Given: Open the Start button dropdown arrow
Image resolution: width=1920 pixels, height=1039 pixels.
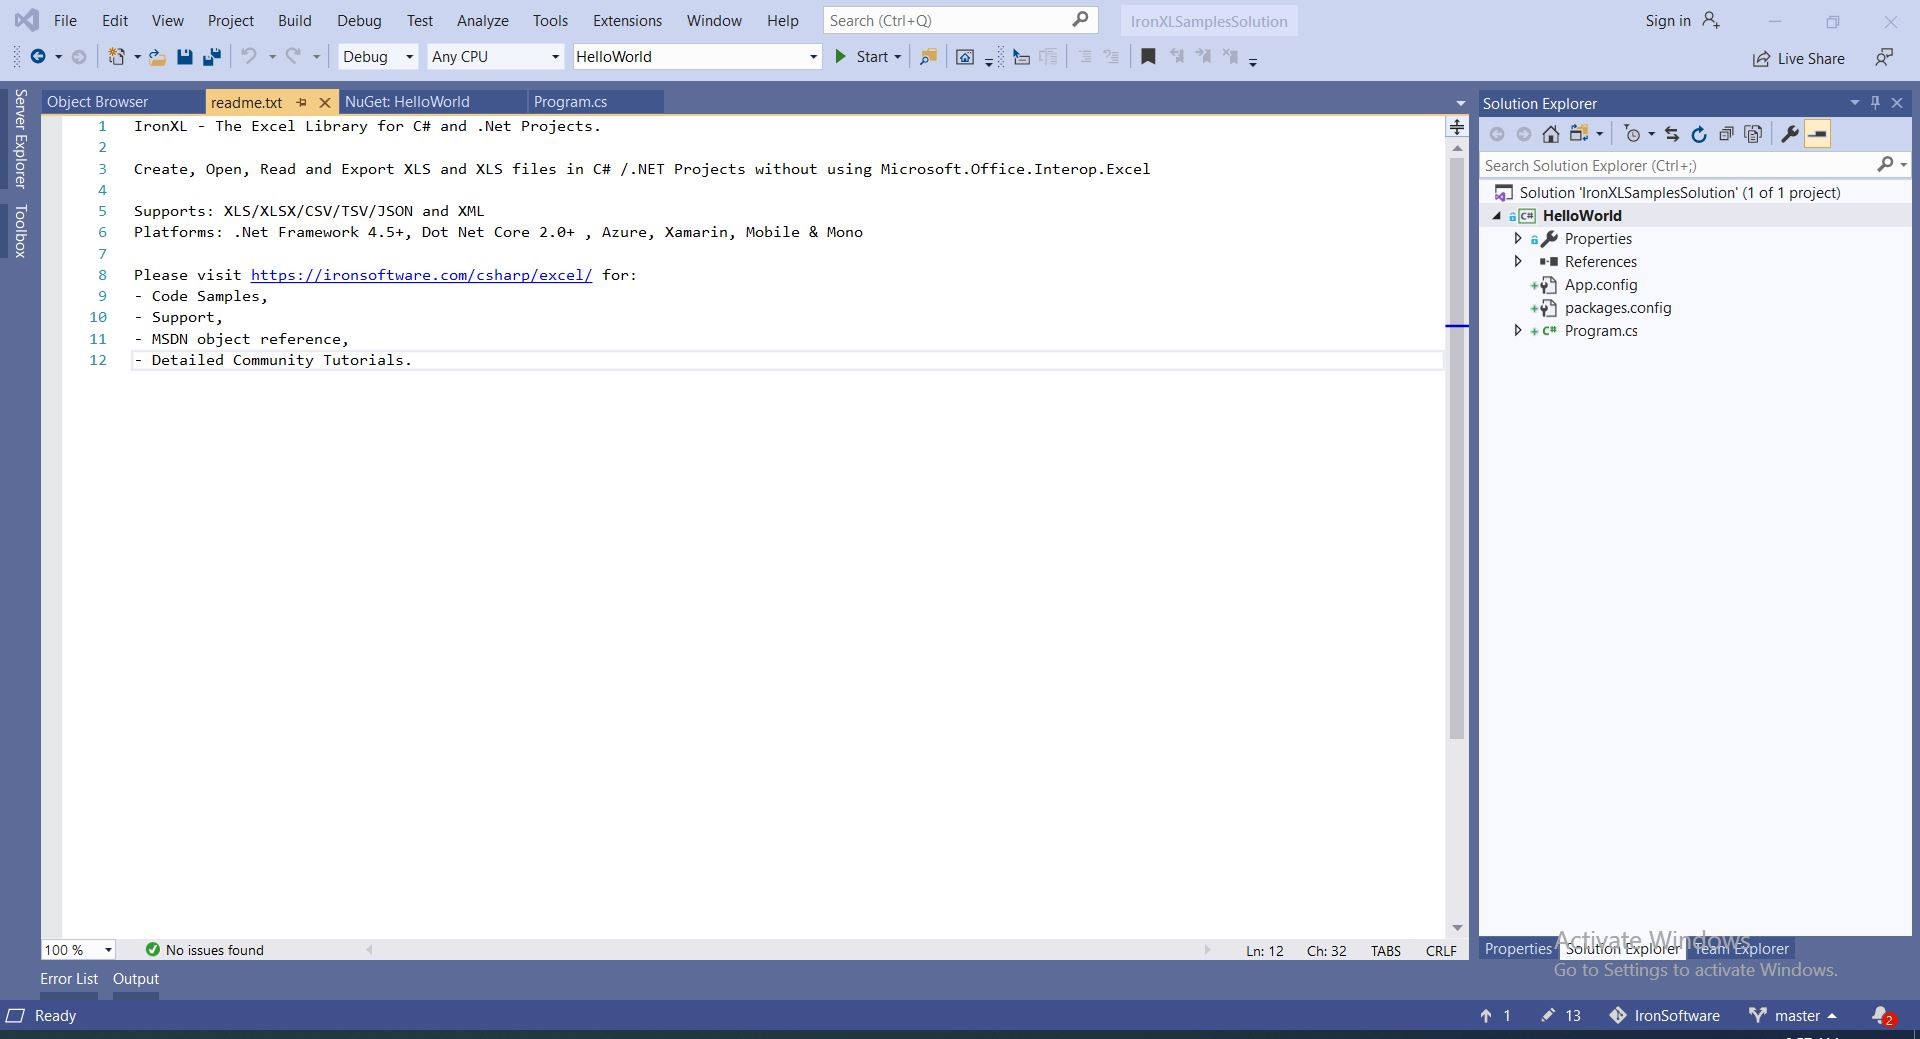Looking at the screenshot, I should [897, 57].
